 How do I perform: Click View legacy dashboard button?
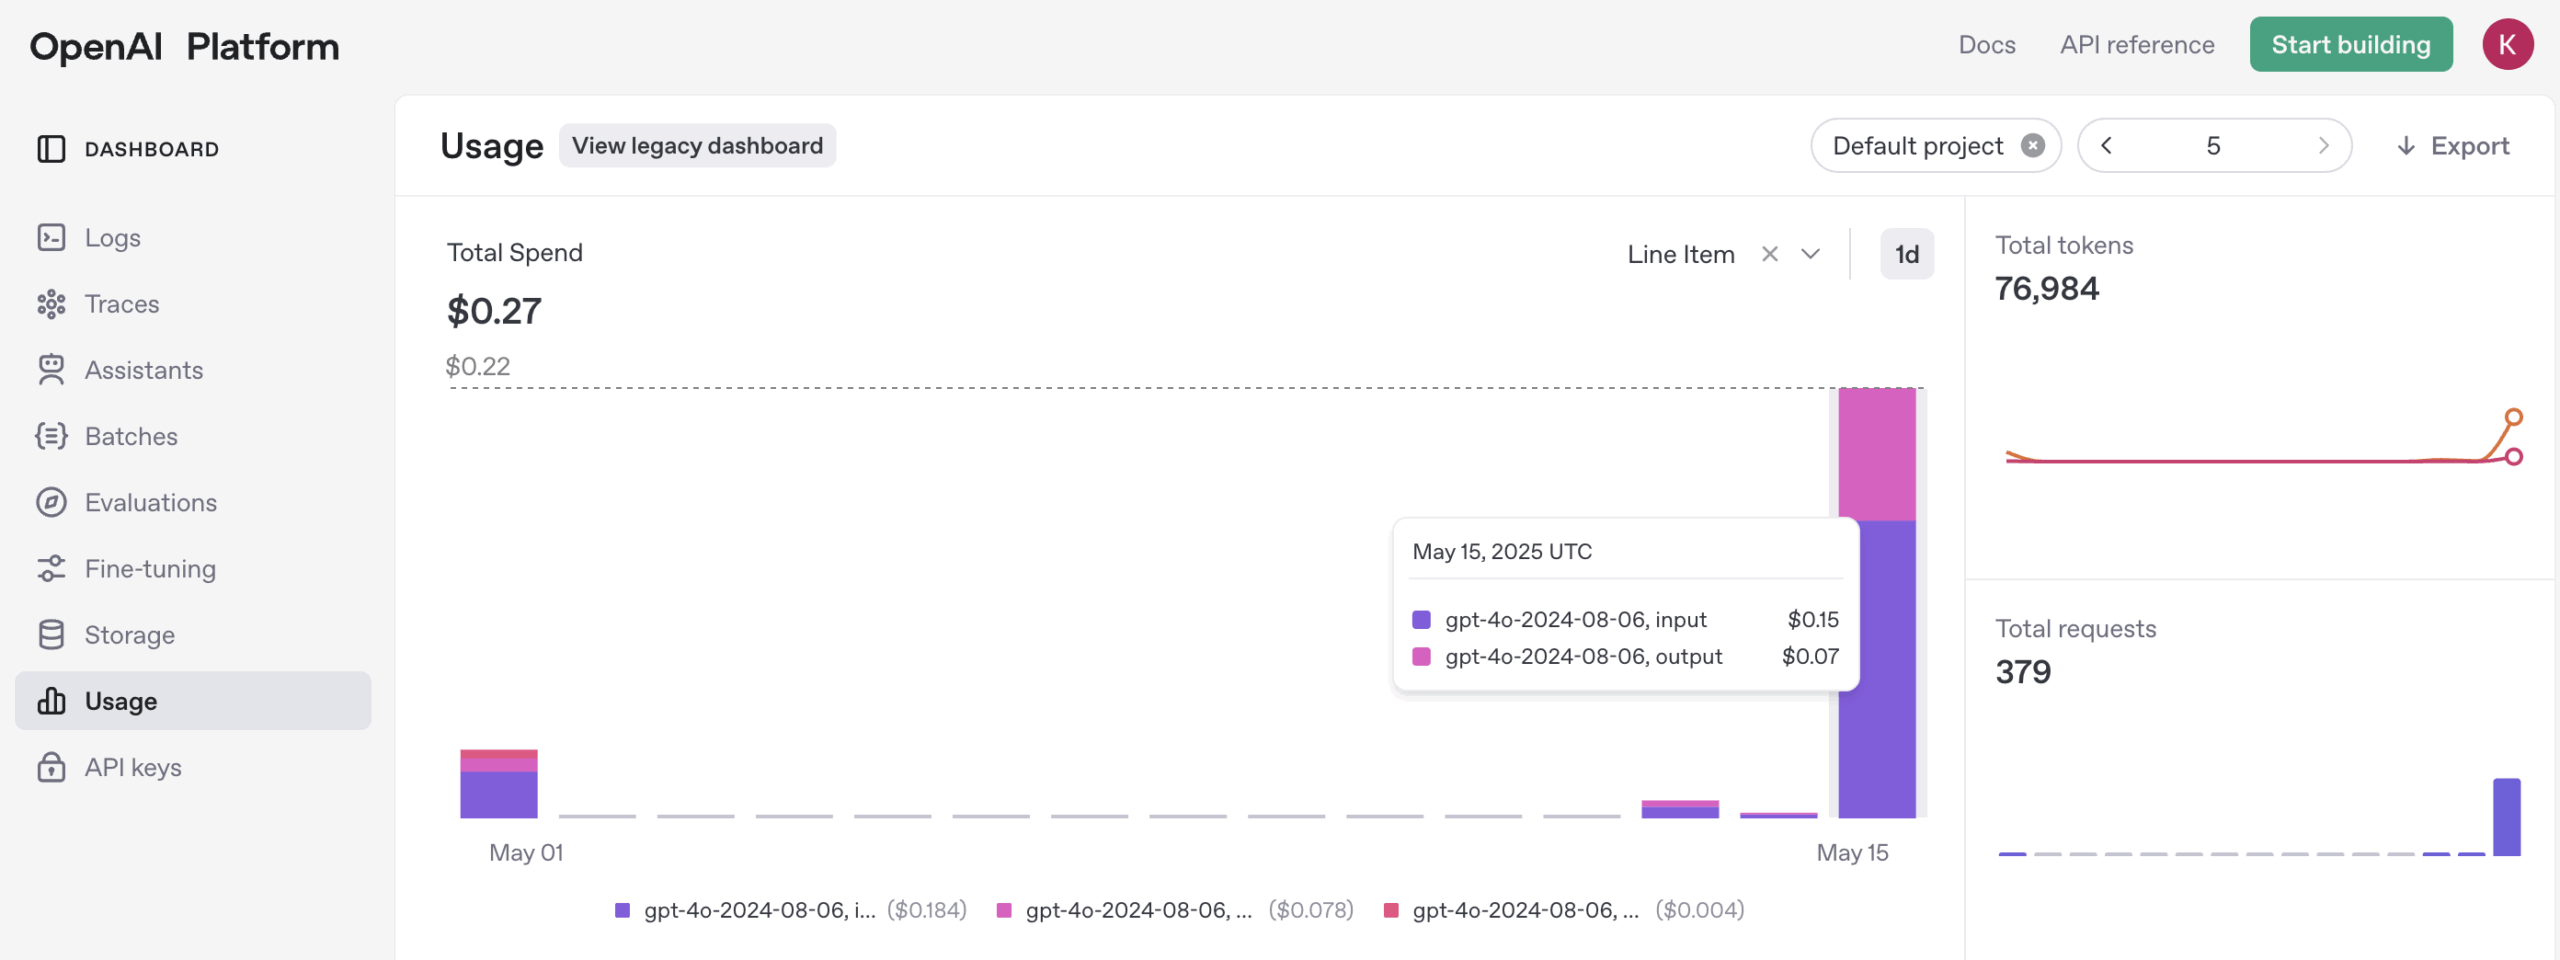(x=697, y=146)
